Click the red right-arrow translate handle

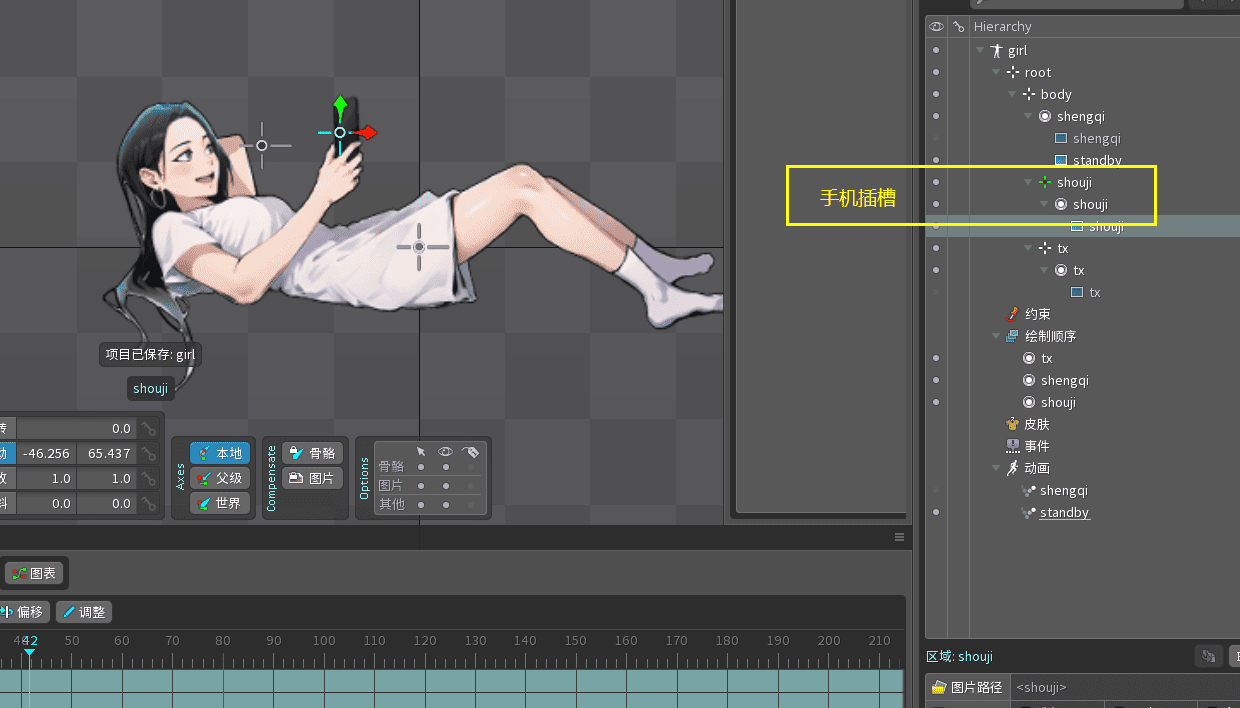[368, 132]
